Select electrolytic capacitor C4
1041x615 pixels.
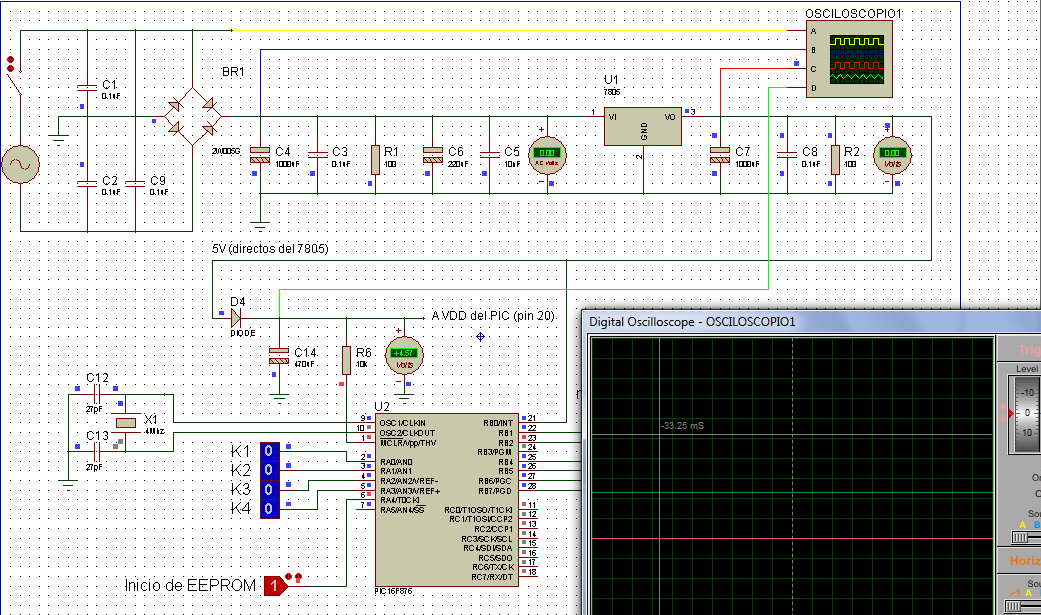pos(260,155)
